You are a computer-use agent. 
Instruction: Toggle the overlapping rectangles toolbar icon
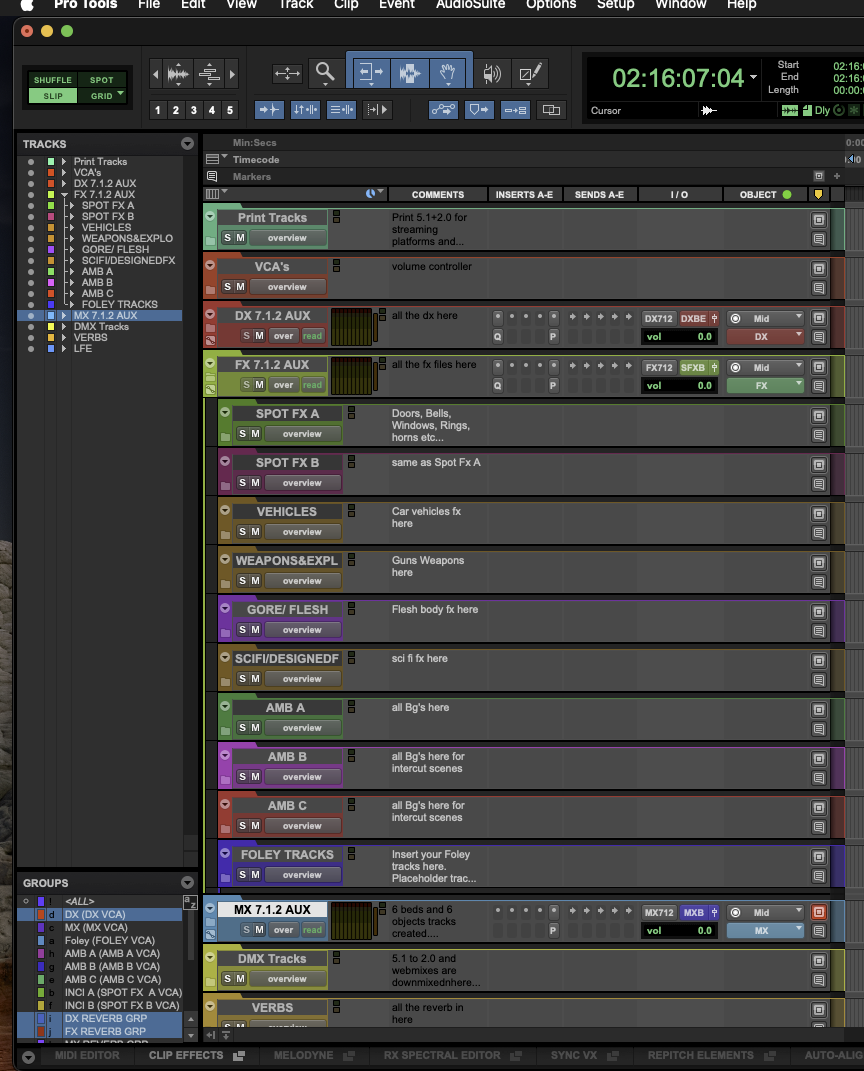point(551,109)
